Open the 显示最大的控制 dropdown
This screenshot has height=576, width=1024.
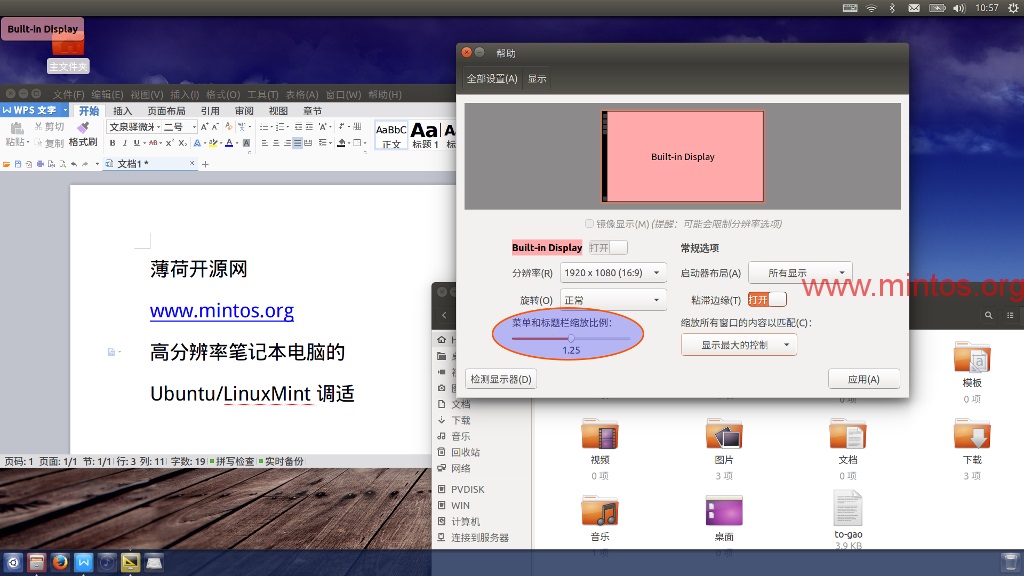[x=739, y=345]
